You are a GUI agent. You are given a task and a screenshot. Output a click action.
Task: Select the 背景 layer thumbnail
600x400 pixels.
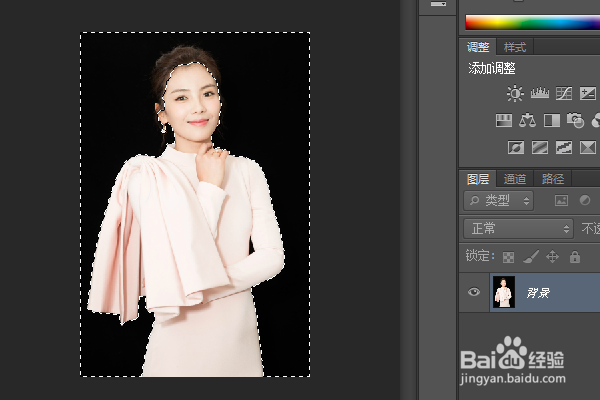click(x=504, y=292)
